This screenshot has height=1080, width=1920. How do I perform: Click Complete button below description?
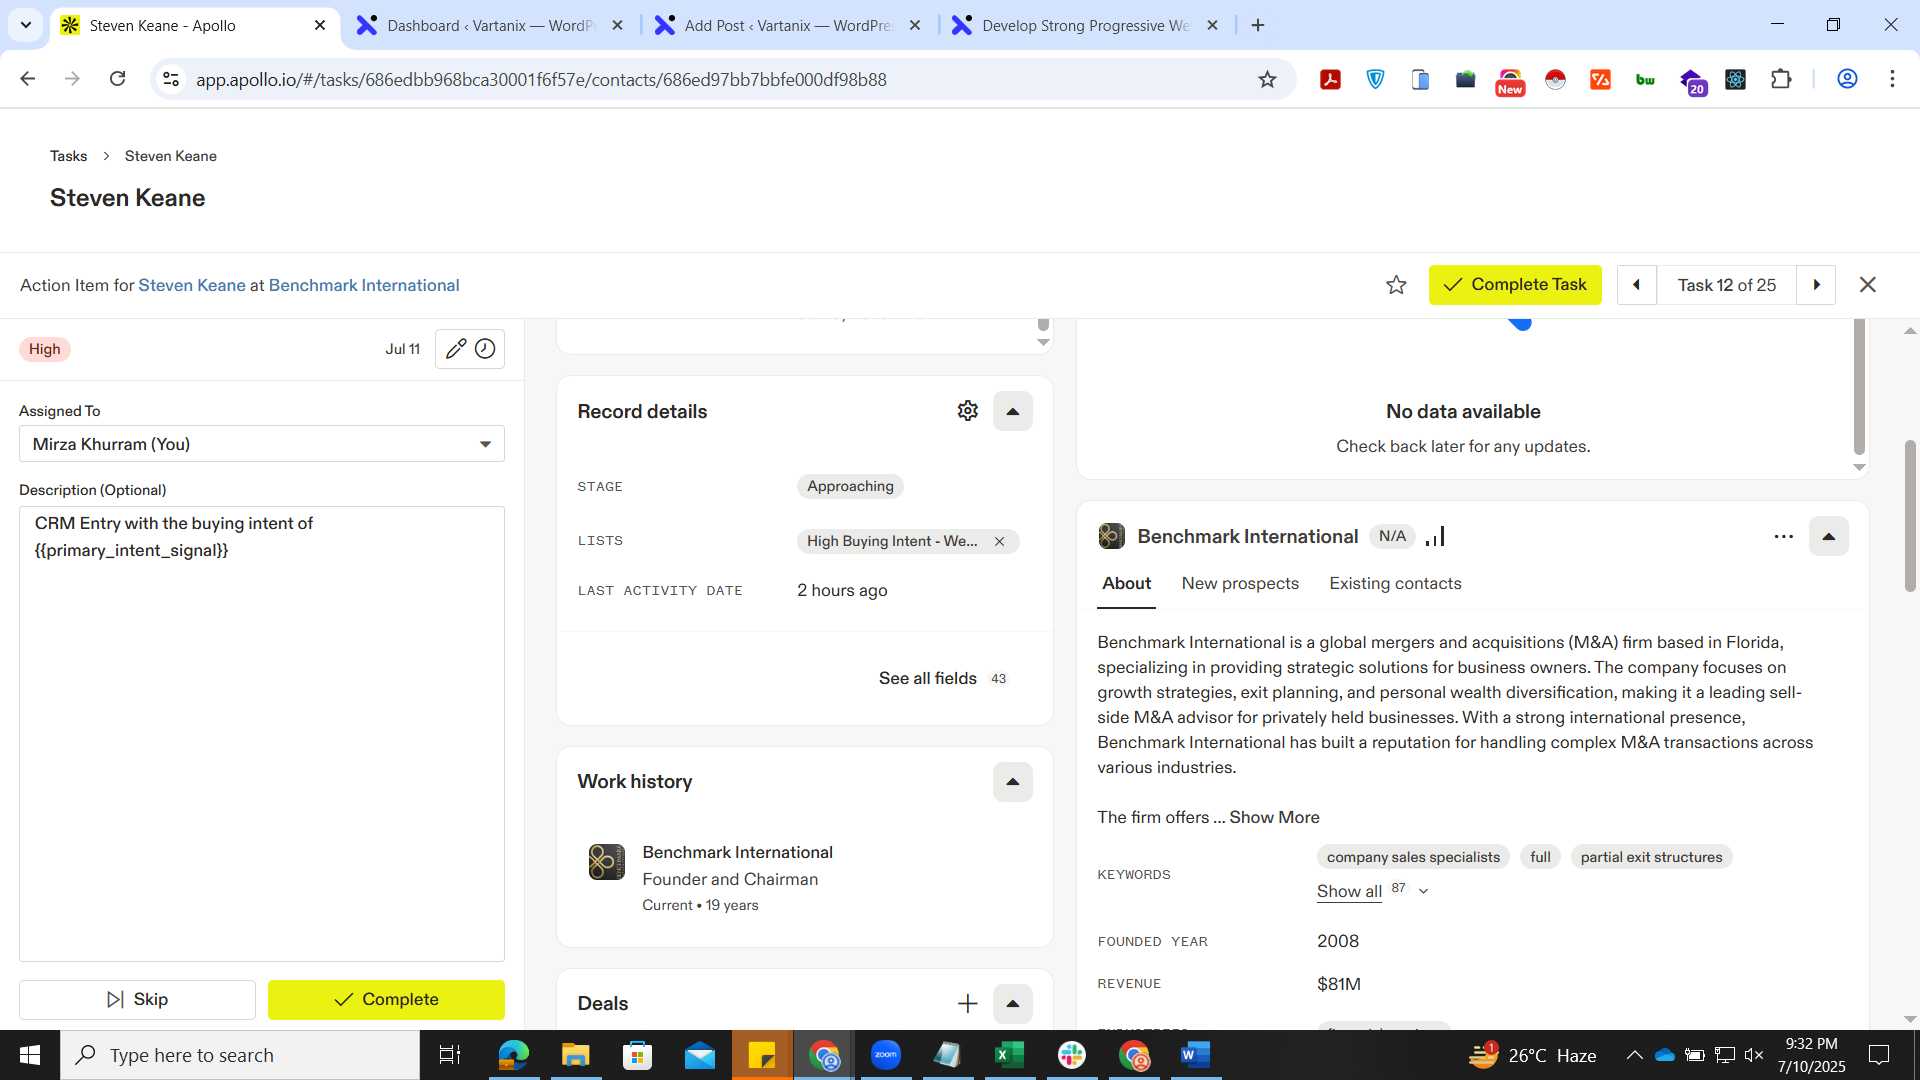click(x=386, y=1000)
